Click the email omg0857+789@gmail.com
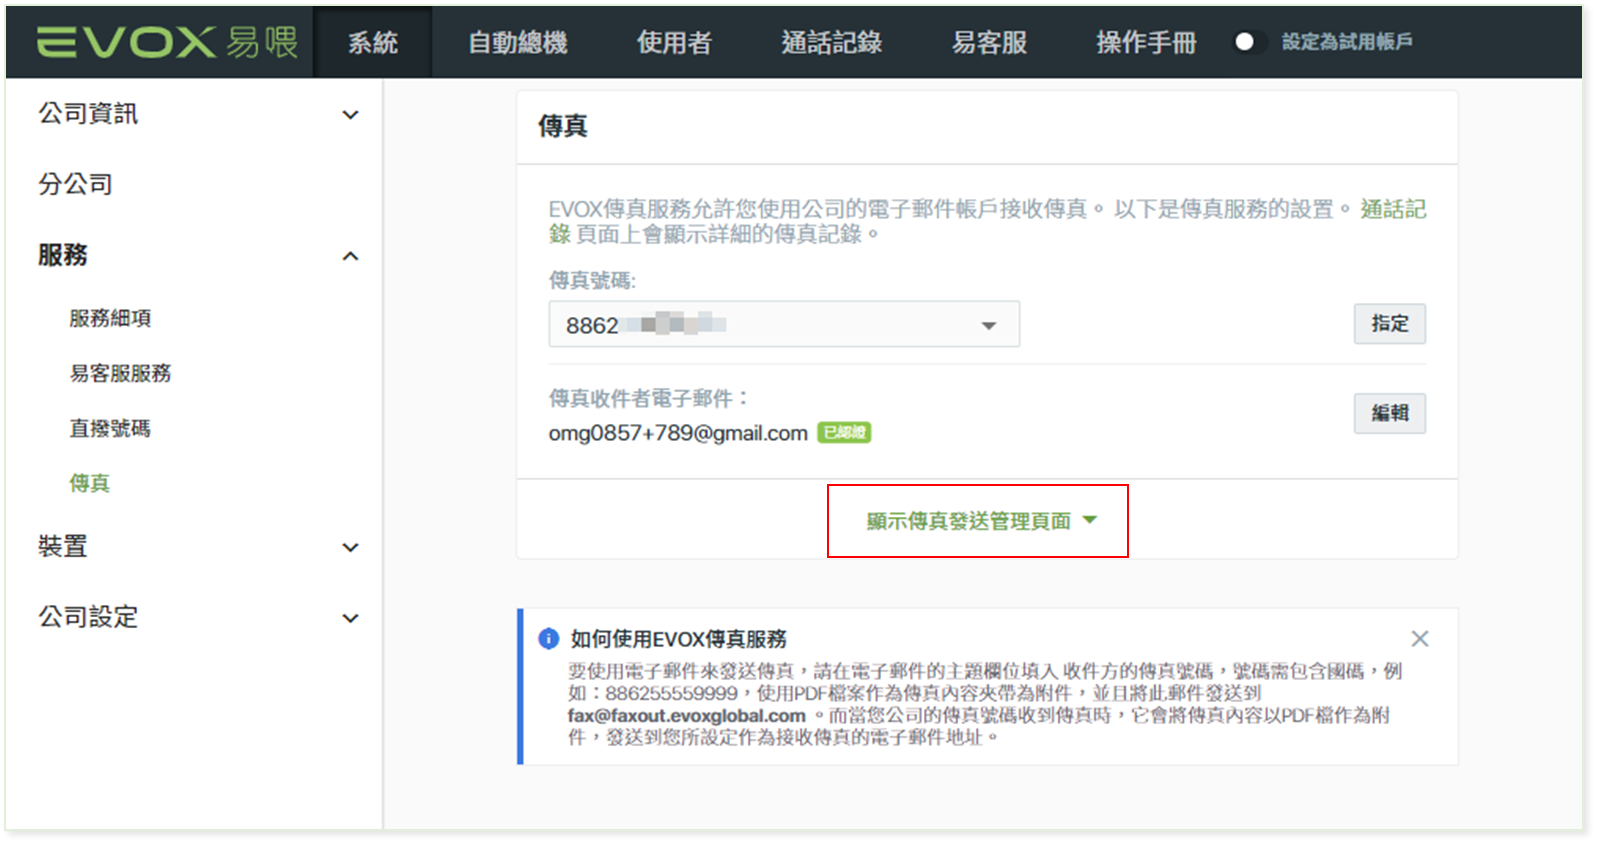This screenshot has width=1597, height=844. 678,433
